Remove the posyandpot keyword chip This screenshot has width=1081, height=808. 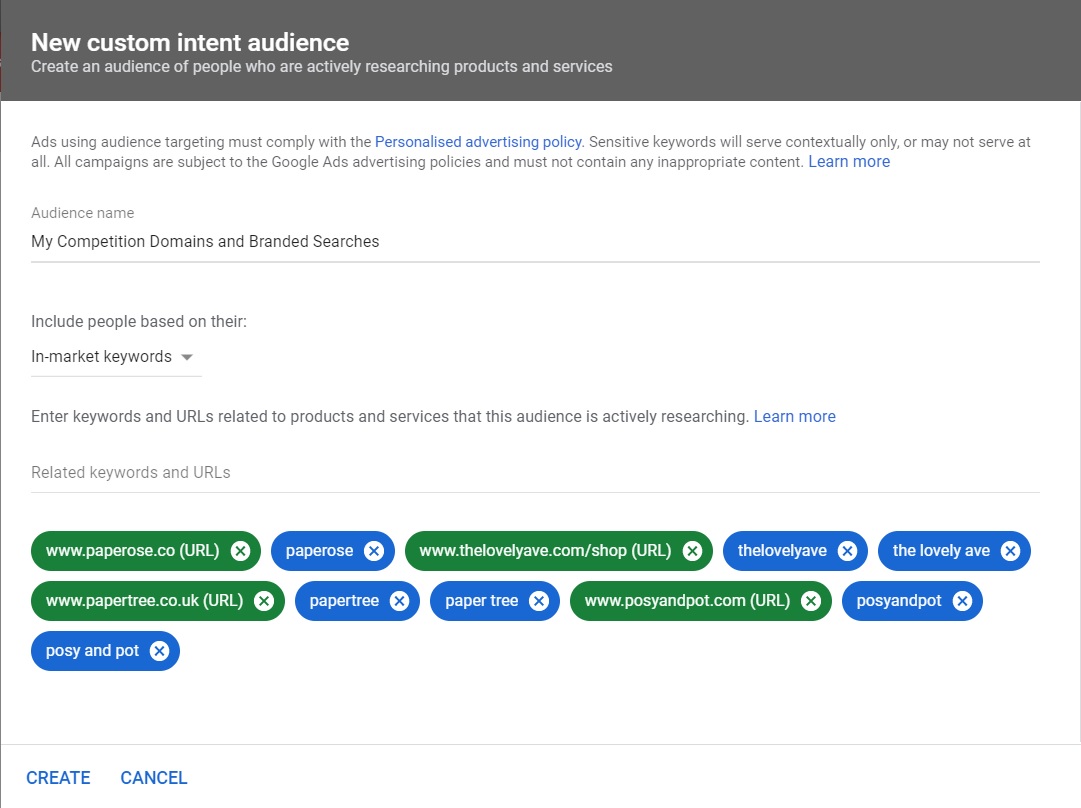click(962, 601)
